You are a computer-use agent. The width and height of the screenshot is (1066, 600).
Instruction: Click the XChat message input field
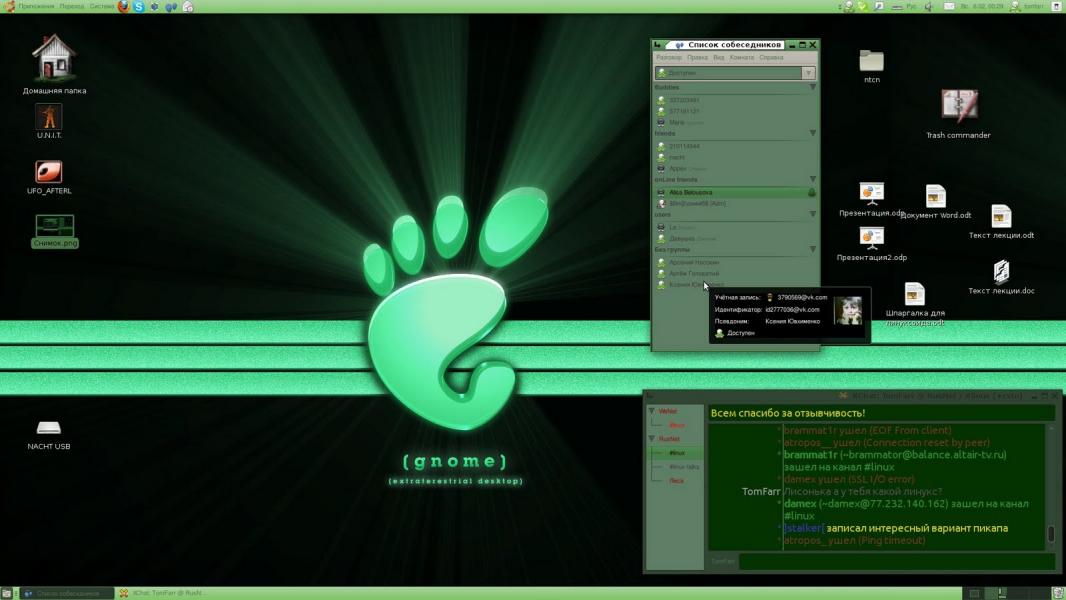click(x=896, y=561)
